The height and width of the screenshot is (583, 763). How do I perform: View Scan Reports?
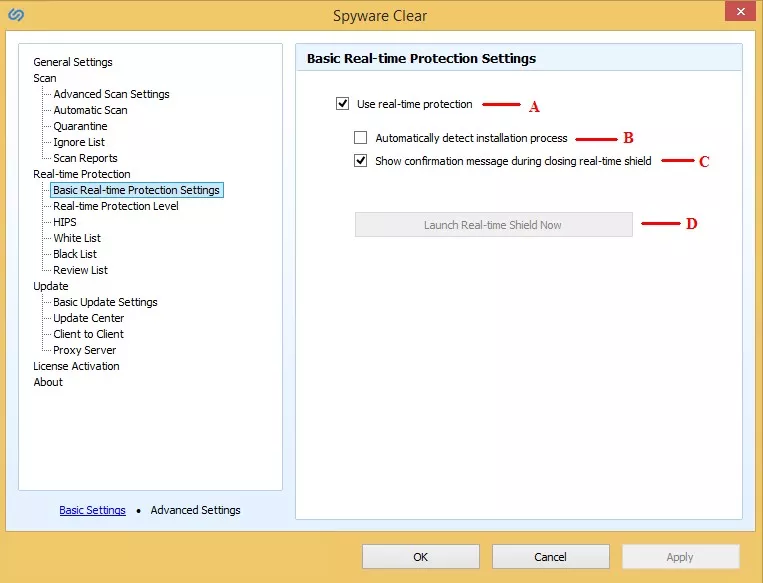point(85,158)
